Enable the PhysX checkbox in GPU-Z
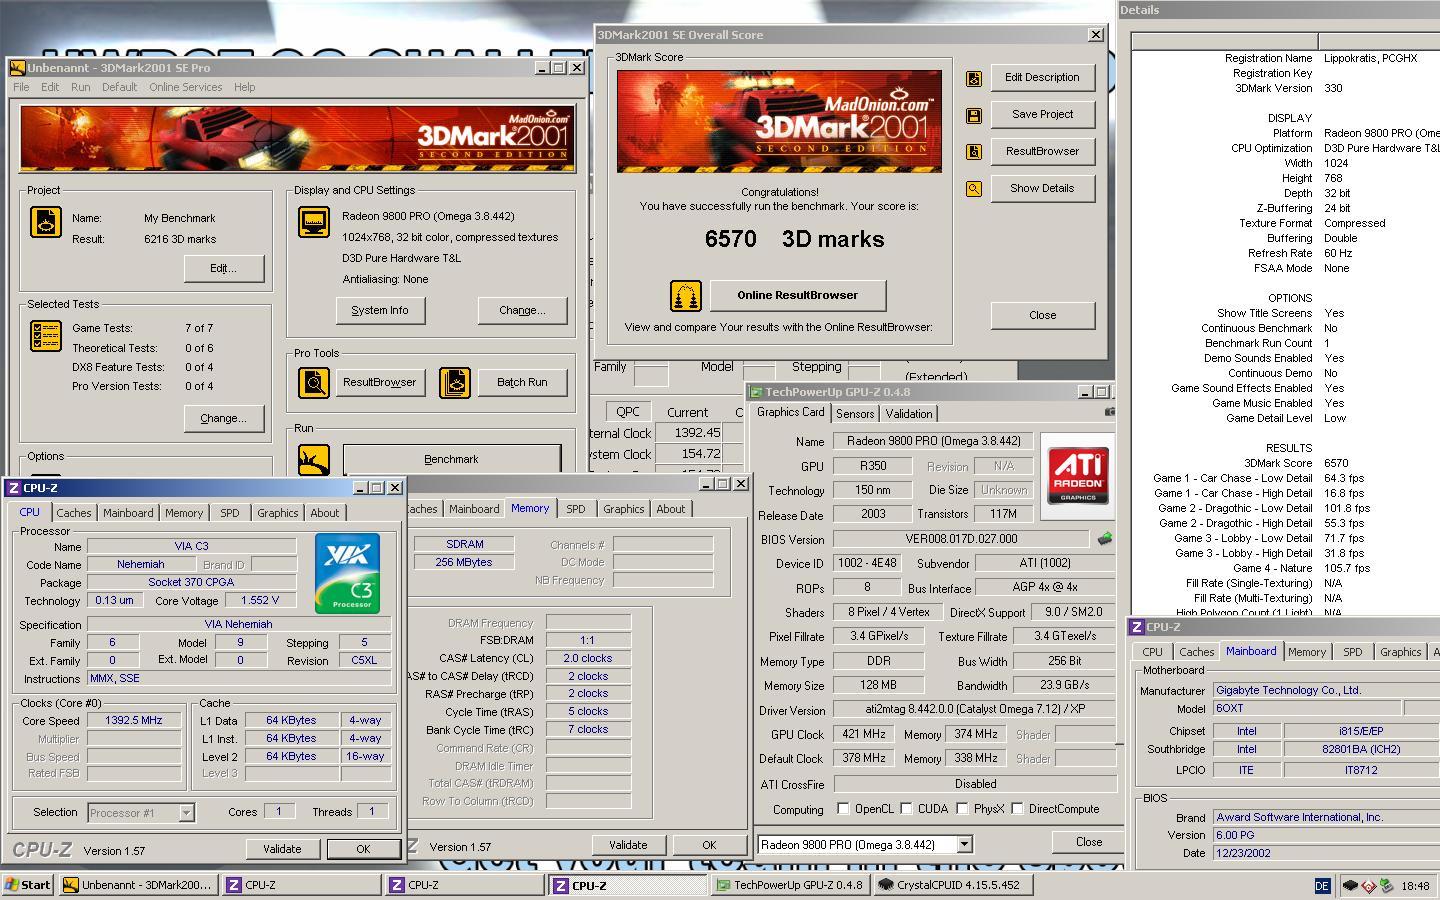 click(x=961, y=809)
